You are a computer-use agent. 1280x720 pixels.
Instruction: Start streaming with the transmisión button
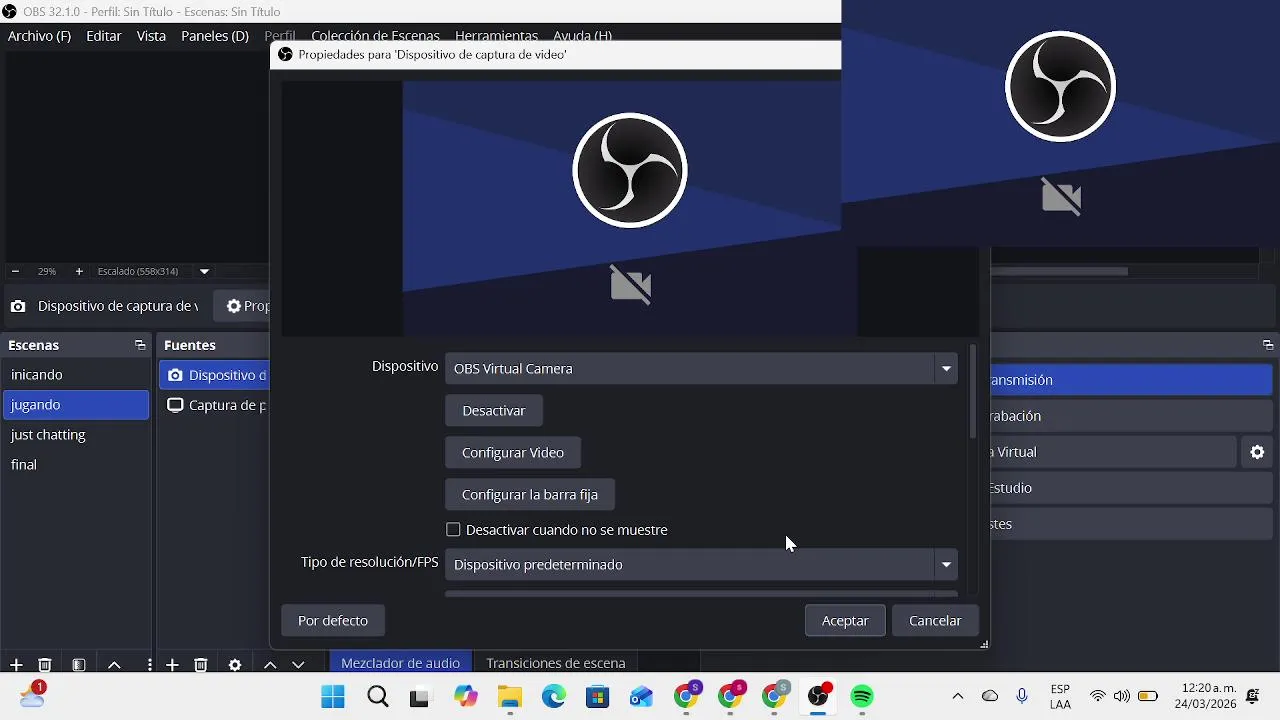(x=1131, y=380)
